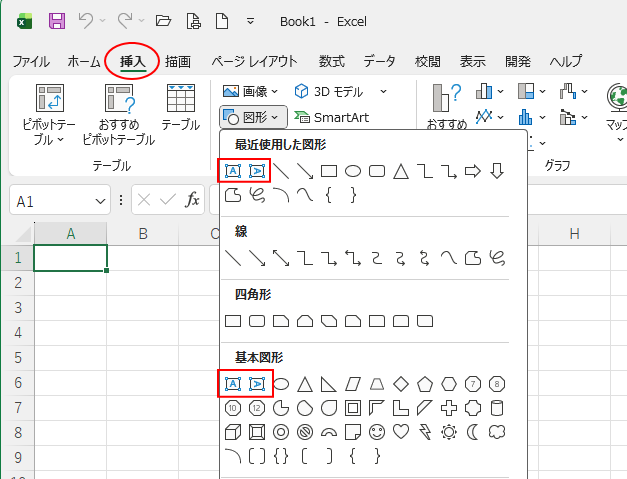Screen dimensions: 627x479
Task: Toggle the 図形 shapes dropdown button
Action: [x=253, y=117]
